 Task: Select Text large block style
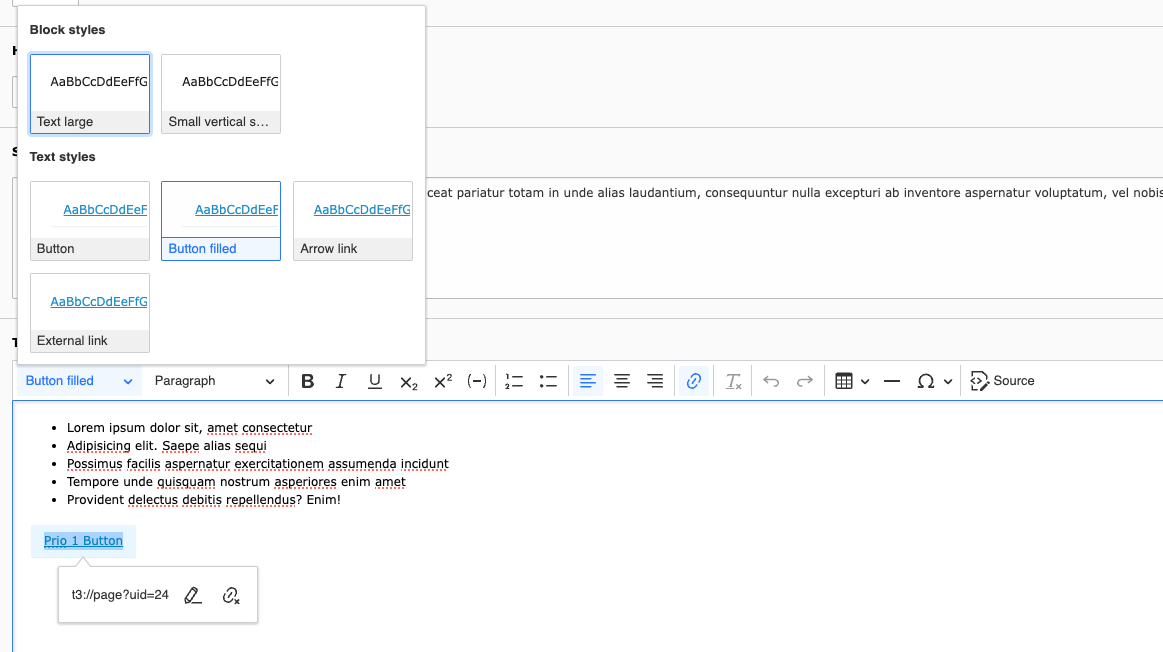click(90, 93)
